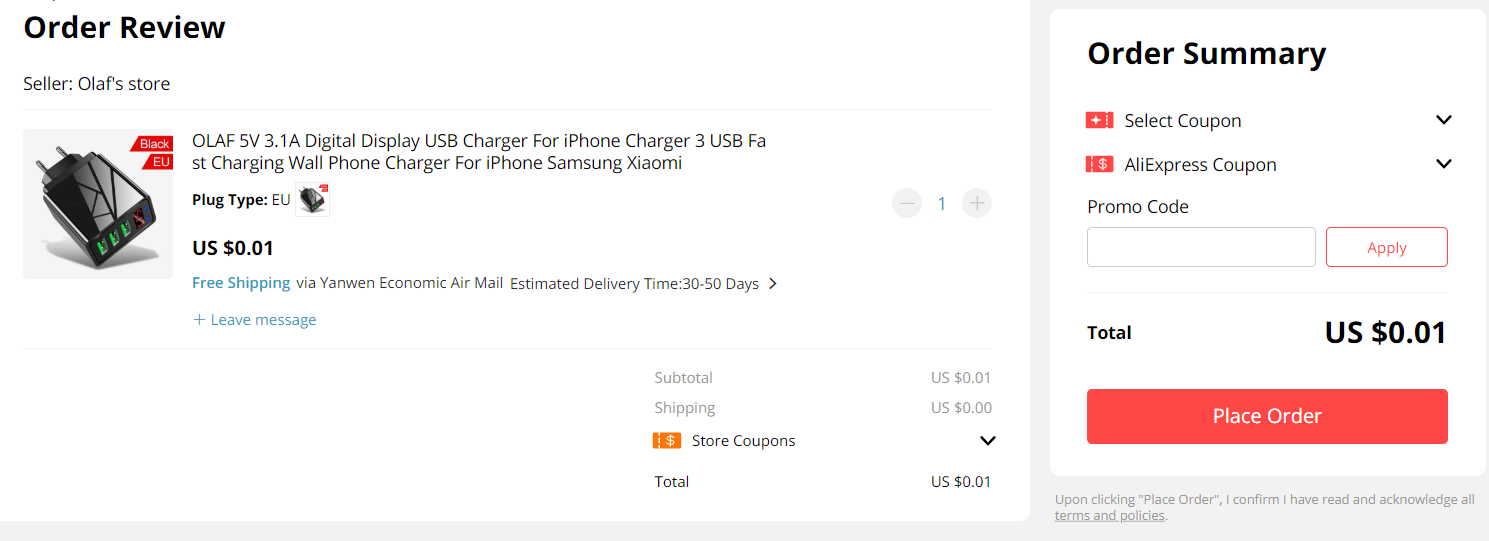
Task: Click the Place Order button
Action: point(1267,416)
